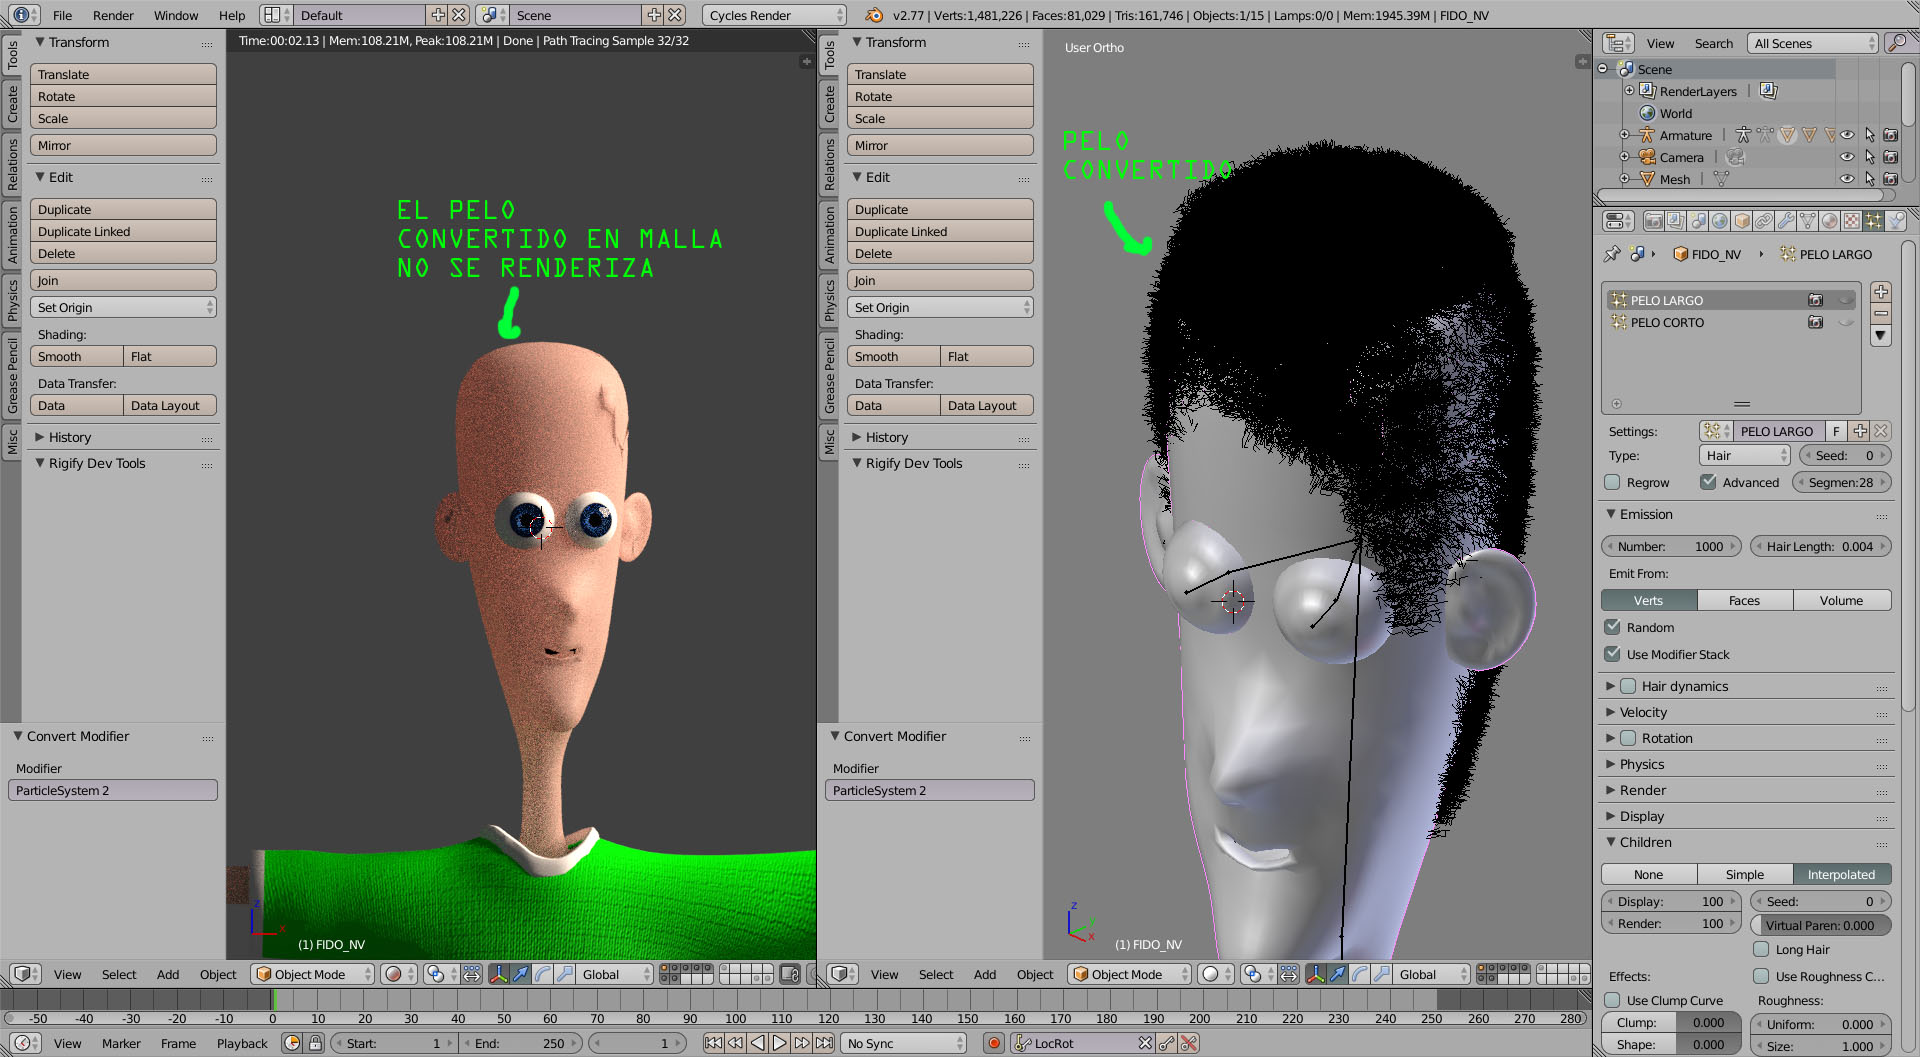Enable Use Clump Curve checkbox
Viewport: 1920px width, 1057px height.
click(x=1612, y=1000)
